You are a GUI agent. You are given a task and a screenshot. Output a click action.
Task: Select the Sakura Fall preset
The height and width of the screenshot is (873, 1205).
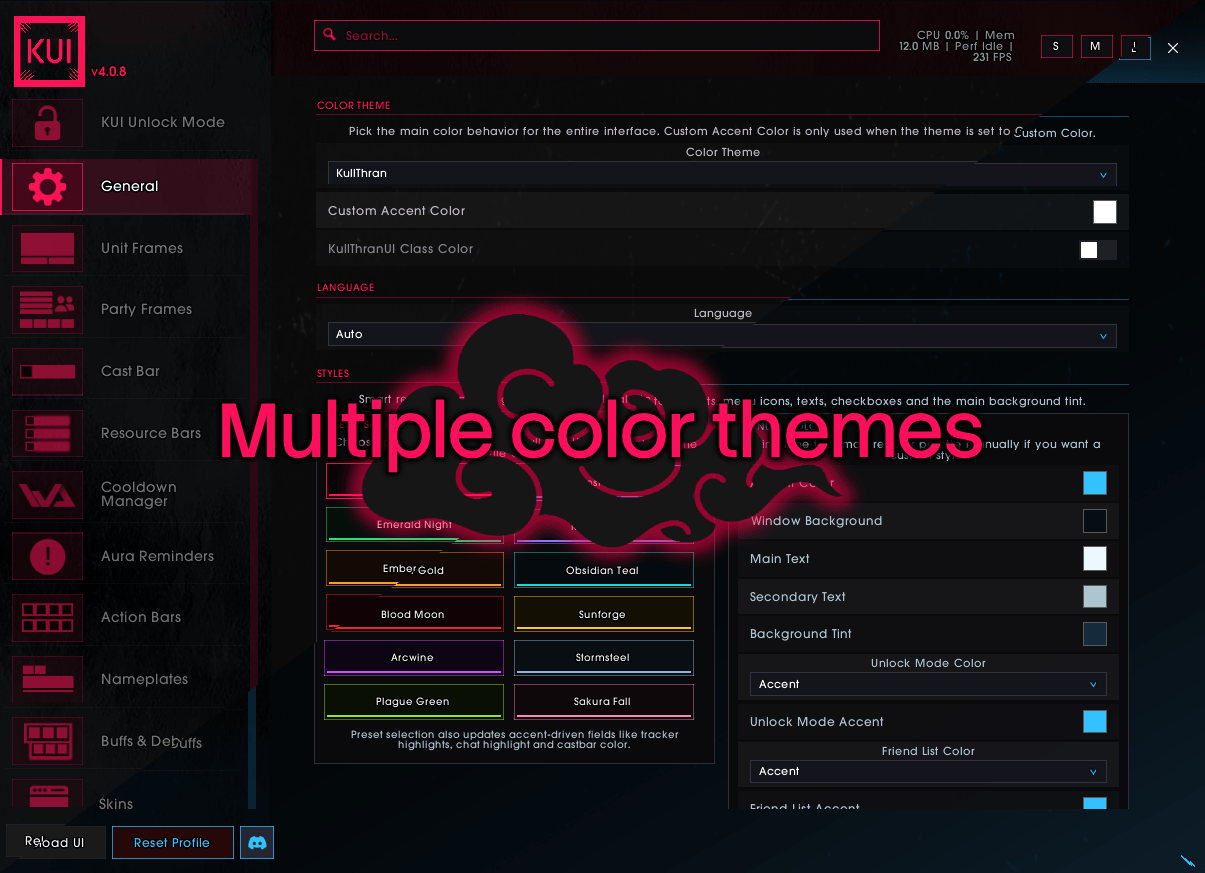pyautogui.click(x=603, y=702)
